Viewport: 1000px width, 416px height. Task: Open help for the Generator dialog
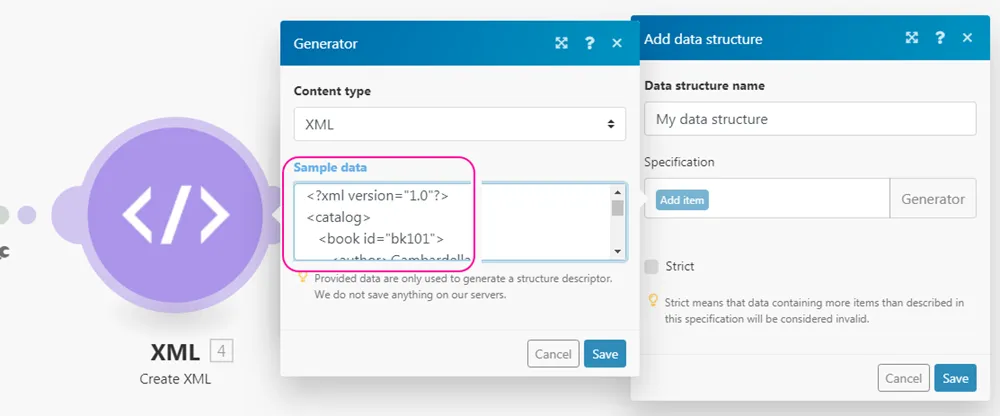tap(590, 43)
